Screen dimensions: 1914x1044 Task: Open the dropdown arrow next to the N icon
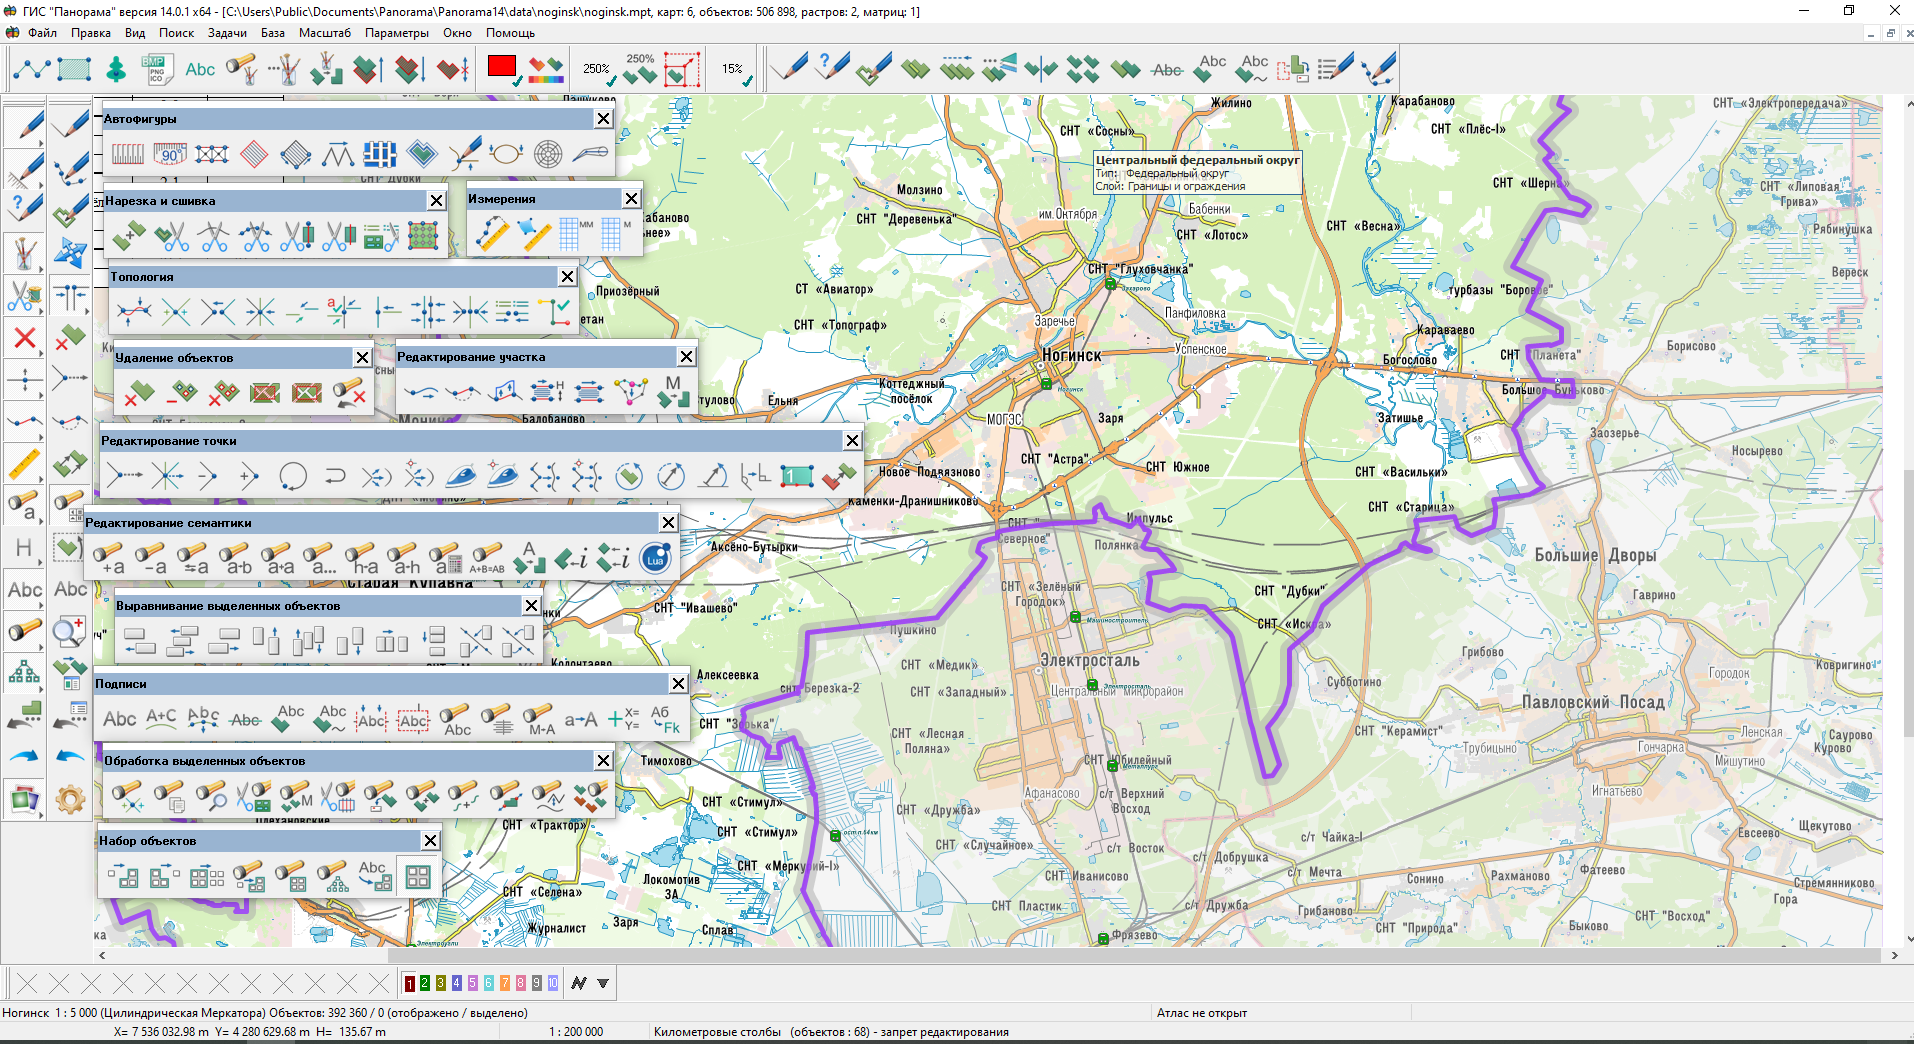click(x=604, y=983)
